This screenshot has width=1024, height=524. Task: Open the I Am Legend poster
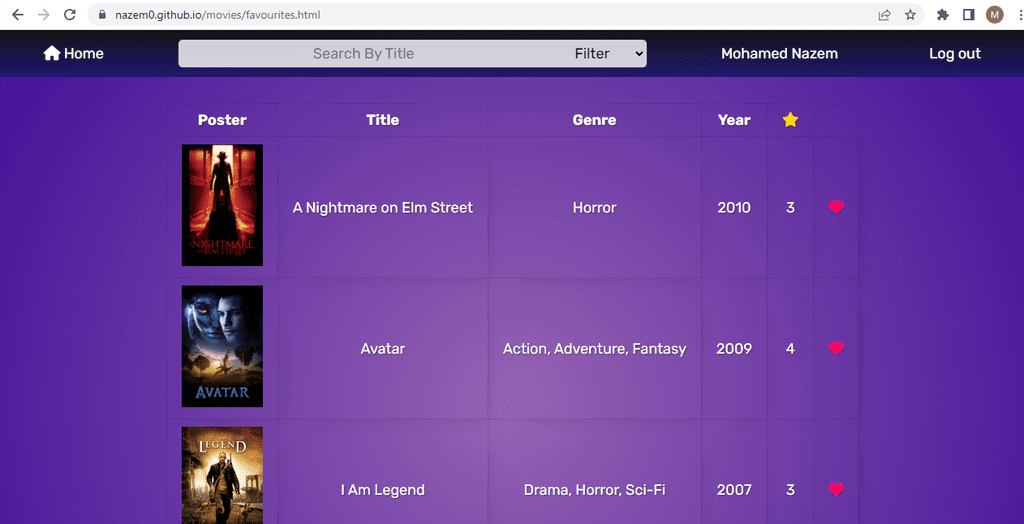222,476
